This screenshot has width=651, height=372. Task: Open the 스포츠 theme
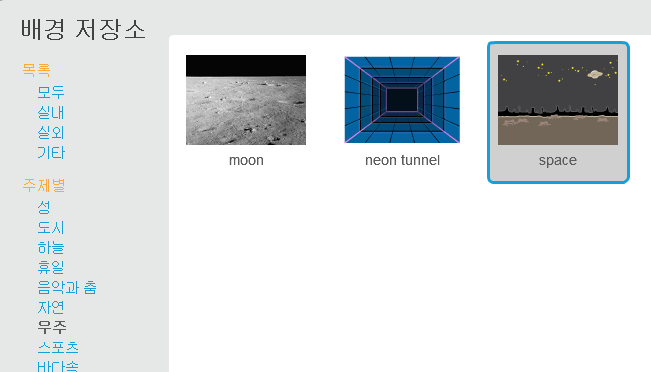point(58,347)
